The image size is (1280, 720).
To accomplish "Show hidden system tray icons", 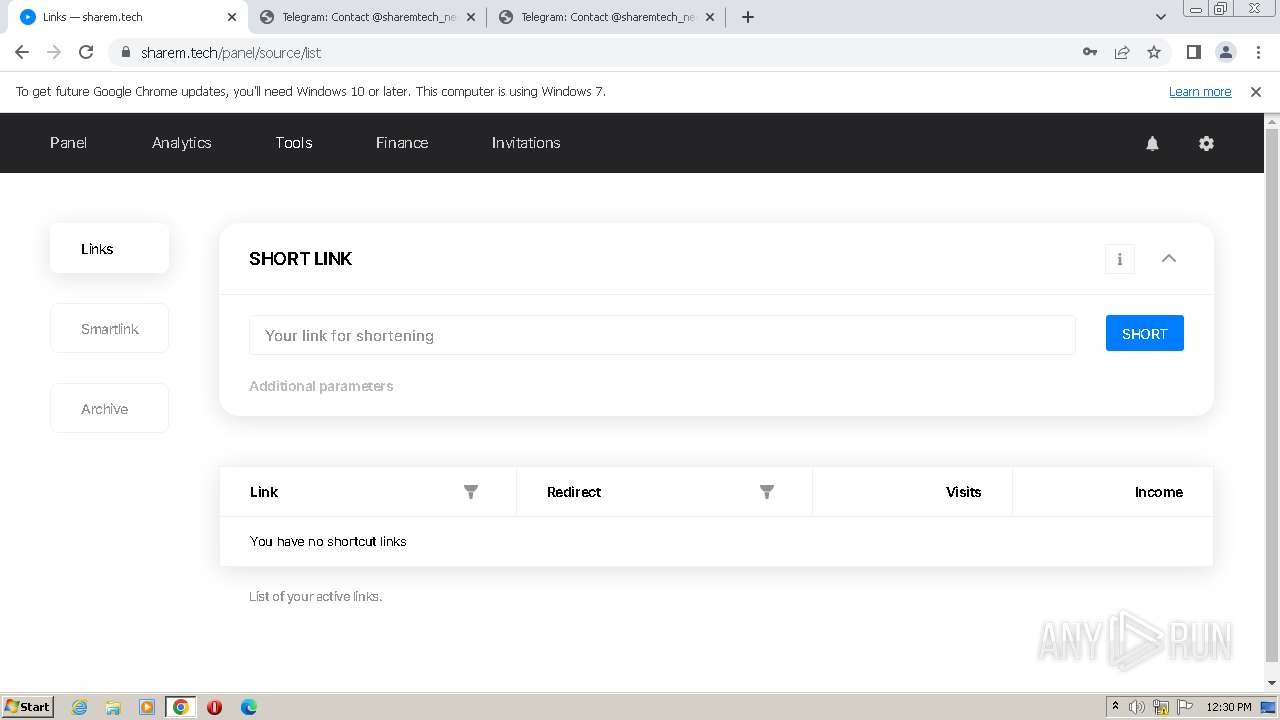I will click(x=1115, y=706).
